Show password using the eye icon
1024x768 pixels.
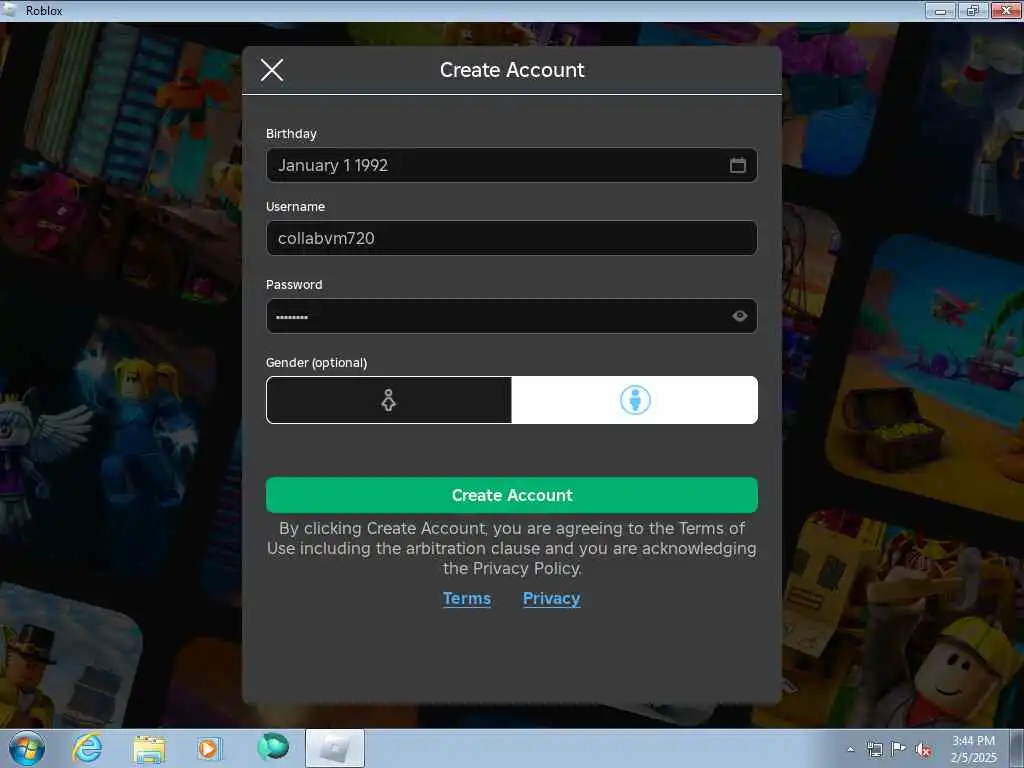[x=739, y=316]
